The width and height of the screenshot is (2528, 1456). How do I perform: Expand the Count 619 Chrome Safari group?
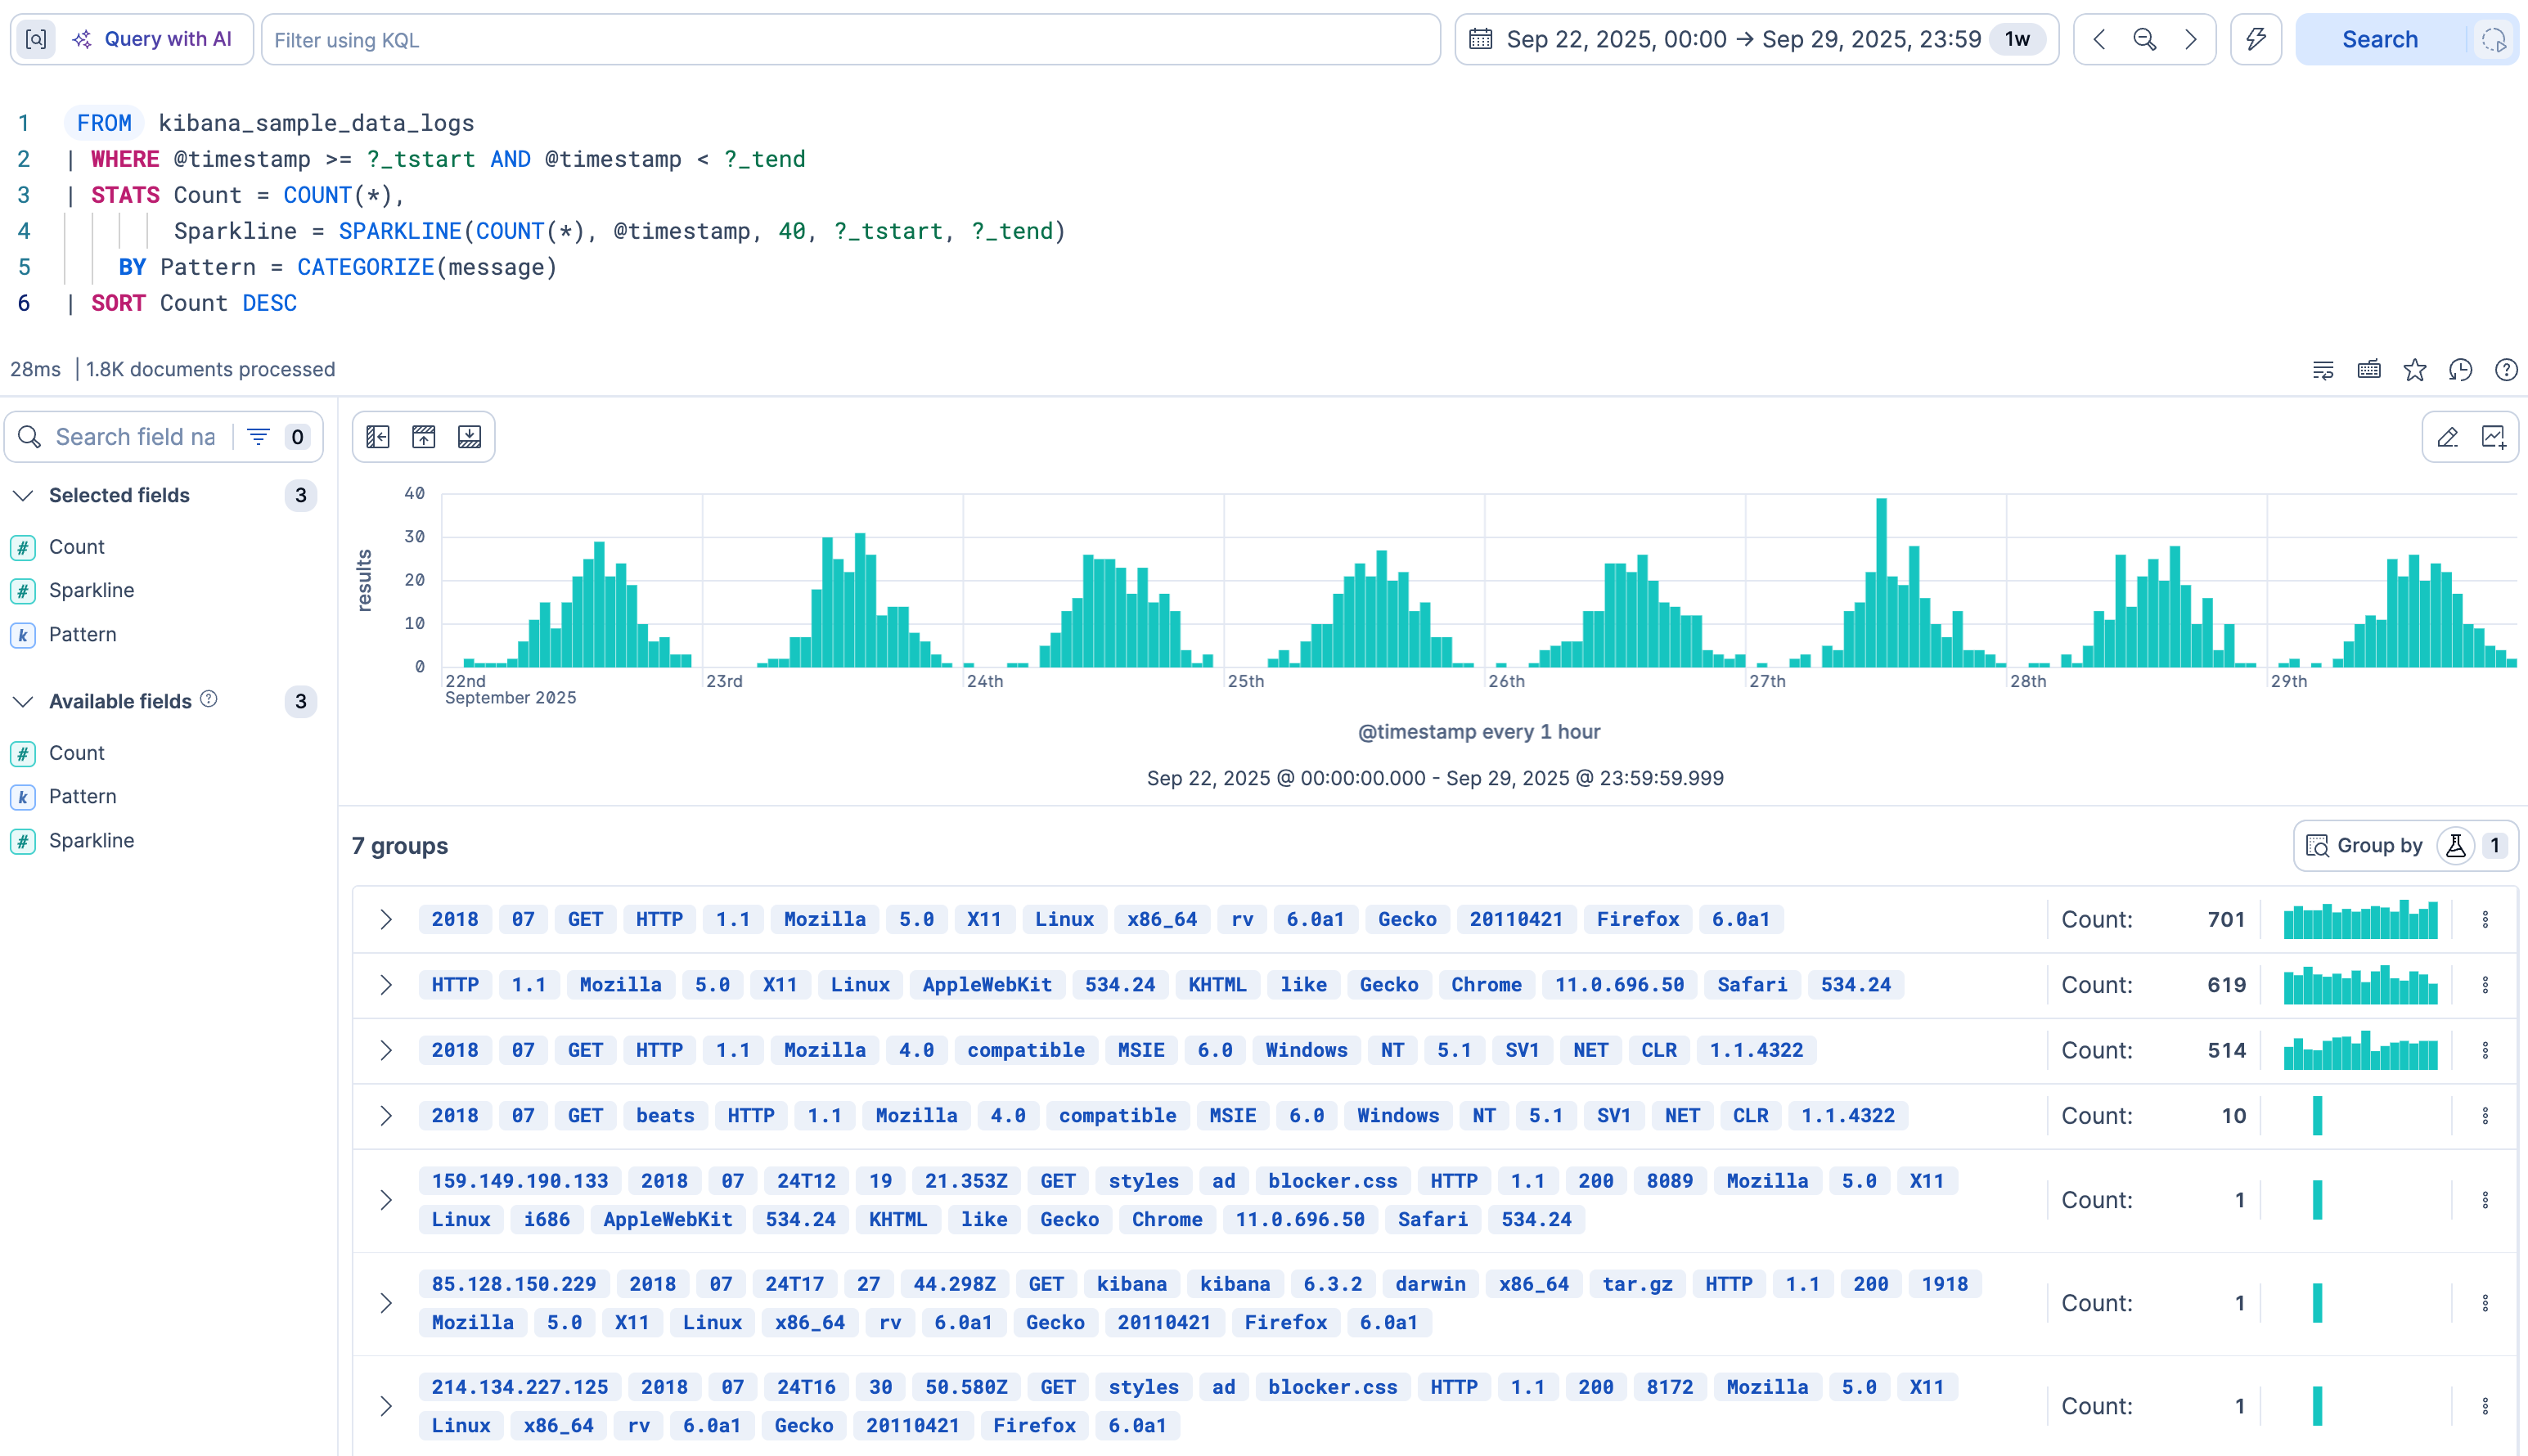(x=386, y=985)
